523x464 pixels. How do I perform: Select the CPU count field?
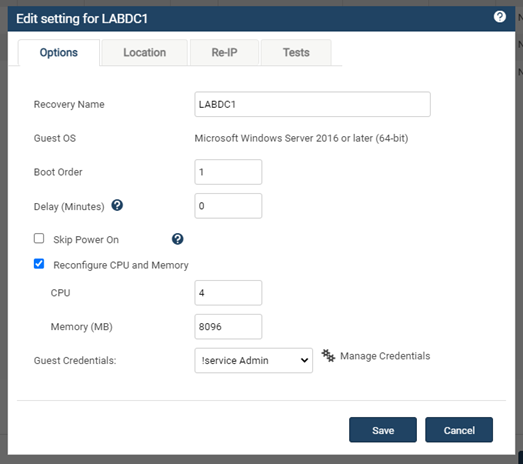(x=228, y=293)
